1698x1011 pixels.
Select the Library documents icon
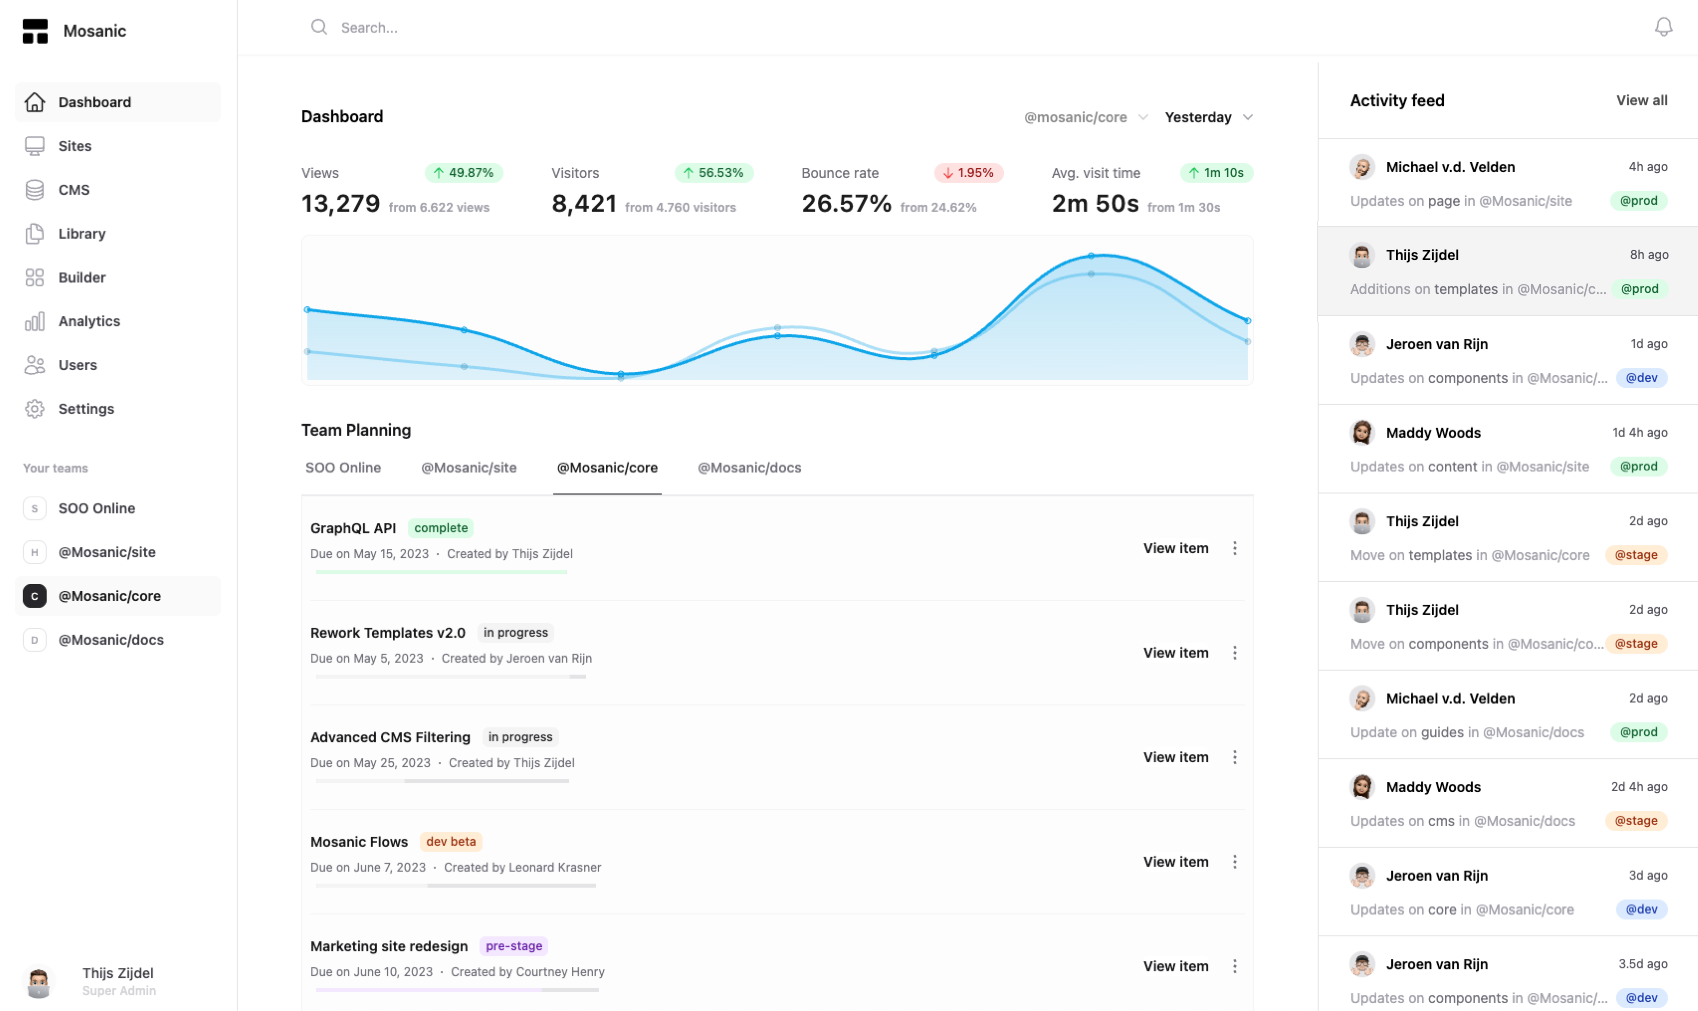35,233
